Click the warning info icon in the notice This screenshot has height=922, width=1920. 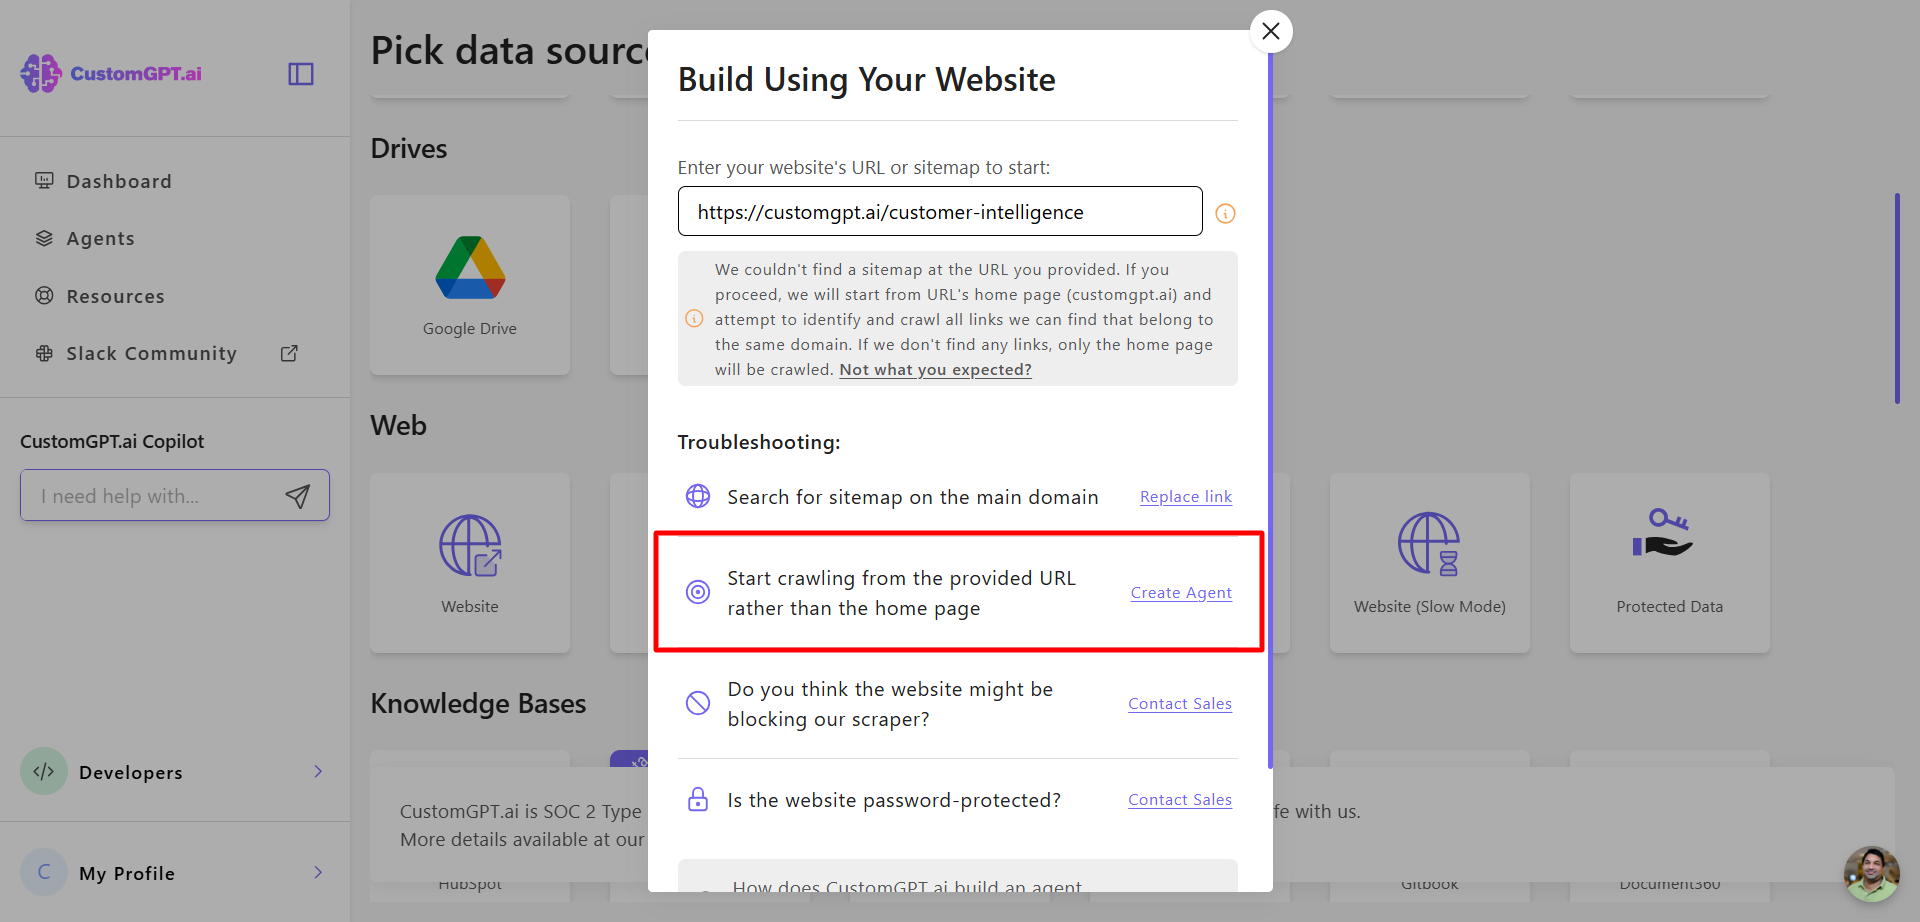pos(694,319)
